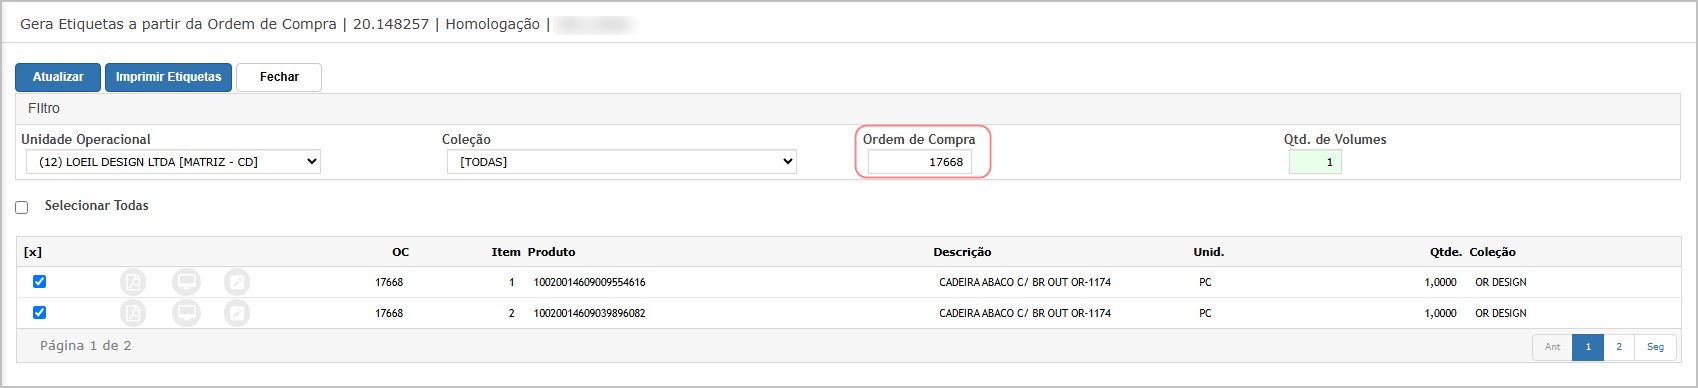This screenshot has height=388, width=1698.
Task: Click the [x] column header
Action: (33, 252)
